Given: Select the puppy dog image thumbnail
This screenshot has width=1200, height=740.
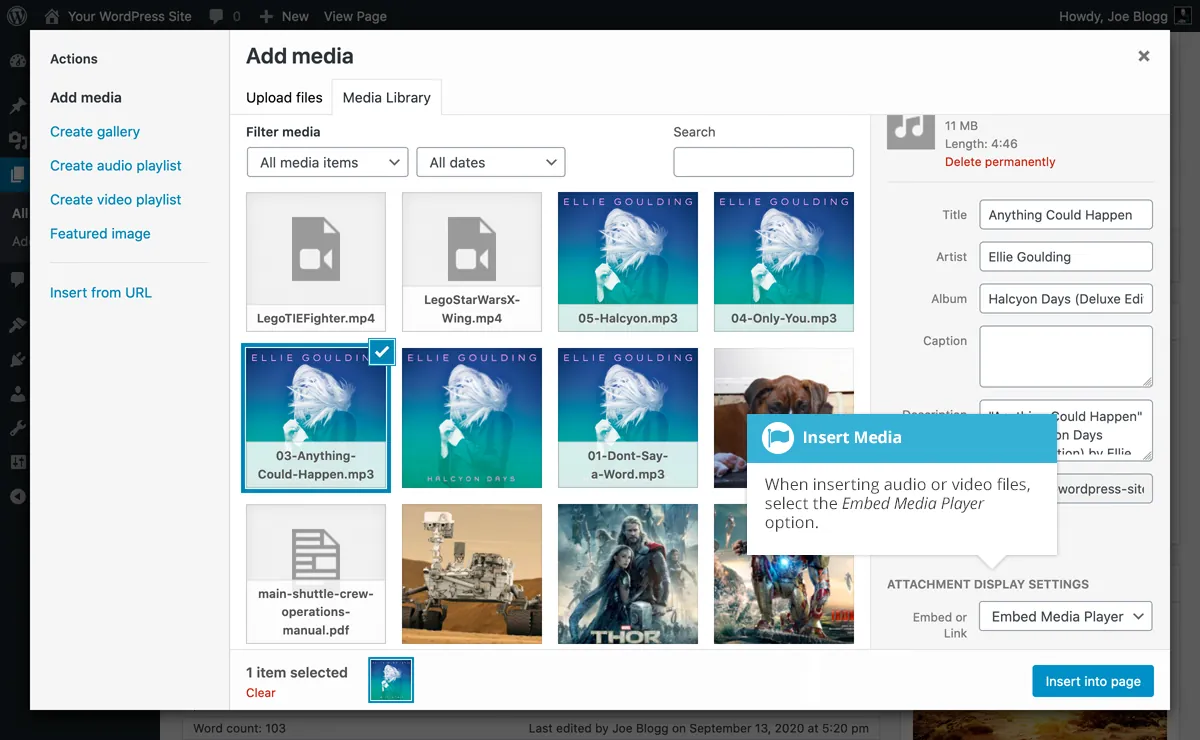Looking at the screenshot, I should tap(784, 380).
